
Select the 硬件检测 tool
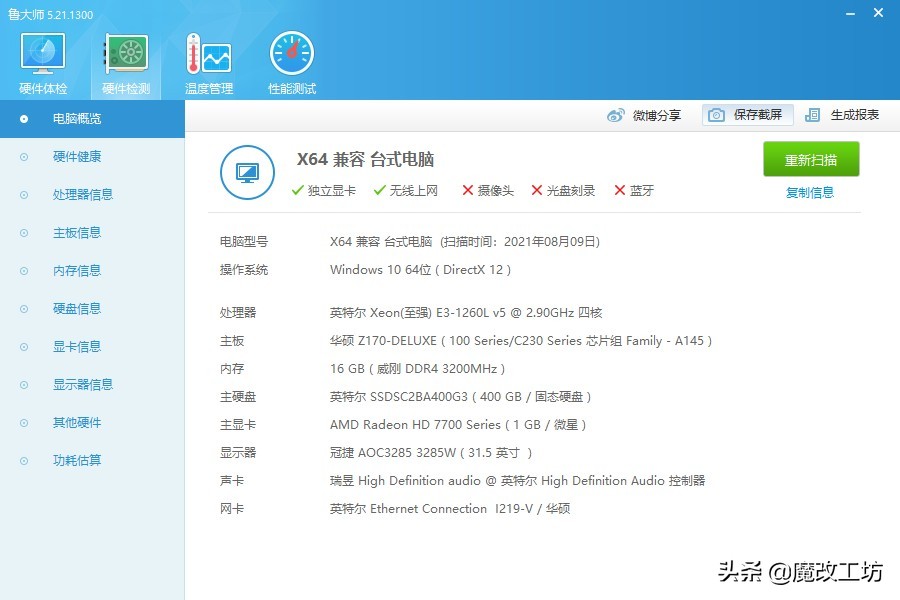coord(124,60)
